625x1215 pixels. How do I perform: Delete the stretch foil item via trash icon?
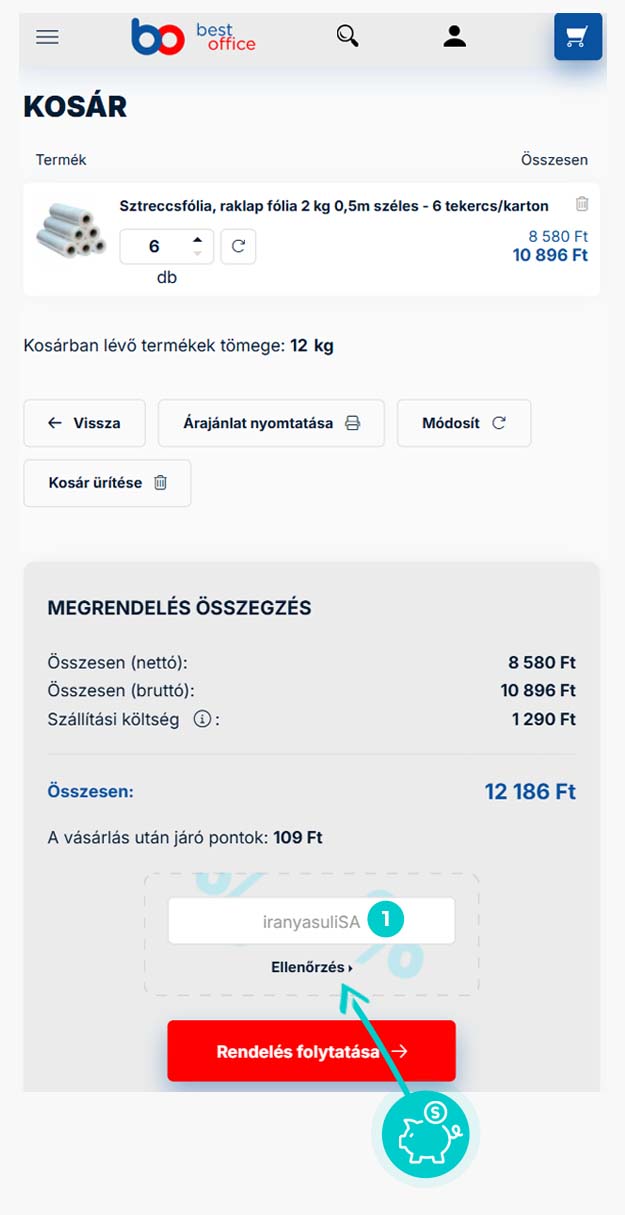coord(582,204)
